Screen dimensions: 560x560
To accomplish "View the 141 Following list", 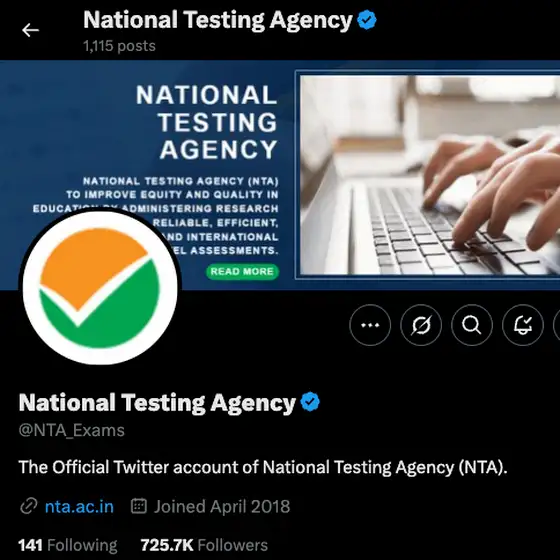I will click(68, 545).
